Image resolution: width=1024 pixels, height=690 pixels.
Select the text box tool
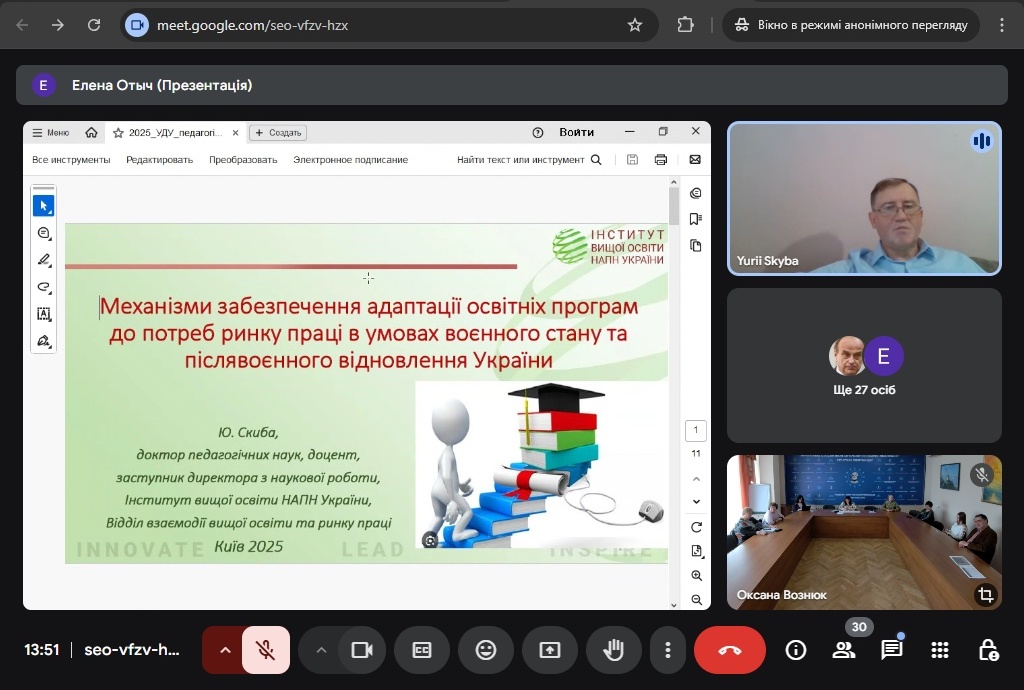[44, 314]
